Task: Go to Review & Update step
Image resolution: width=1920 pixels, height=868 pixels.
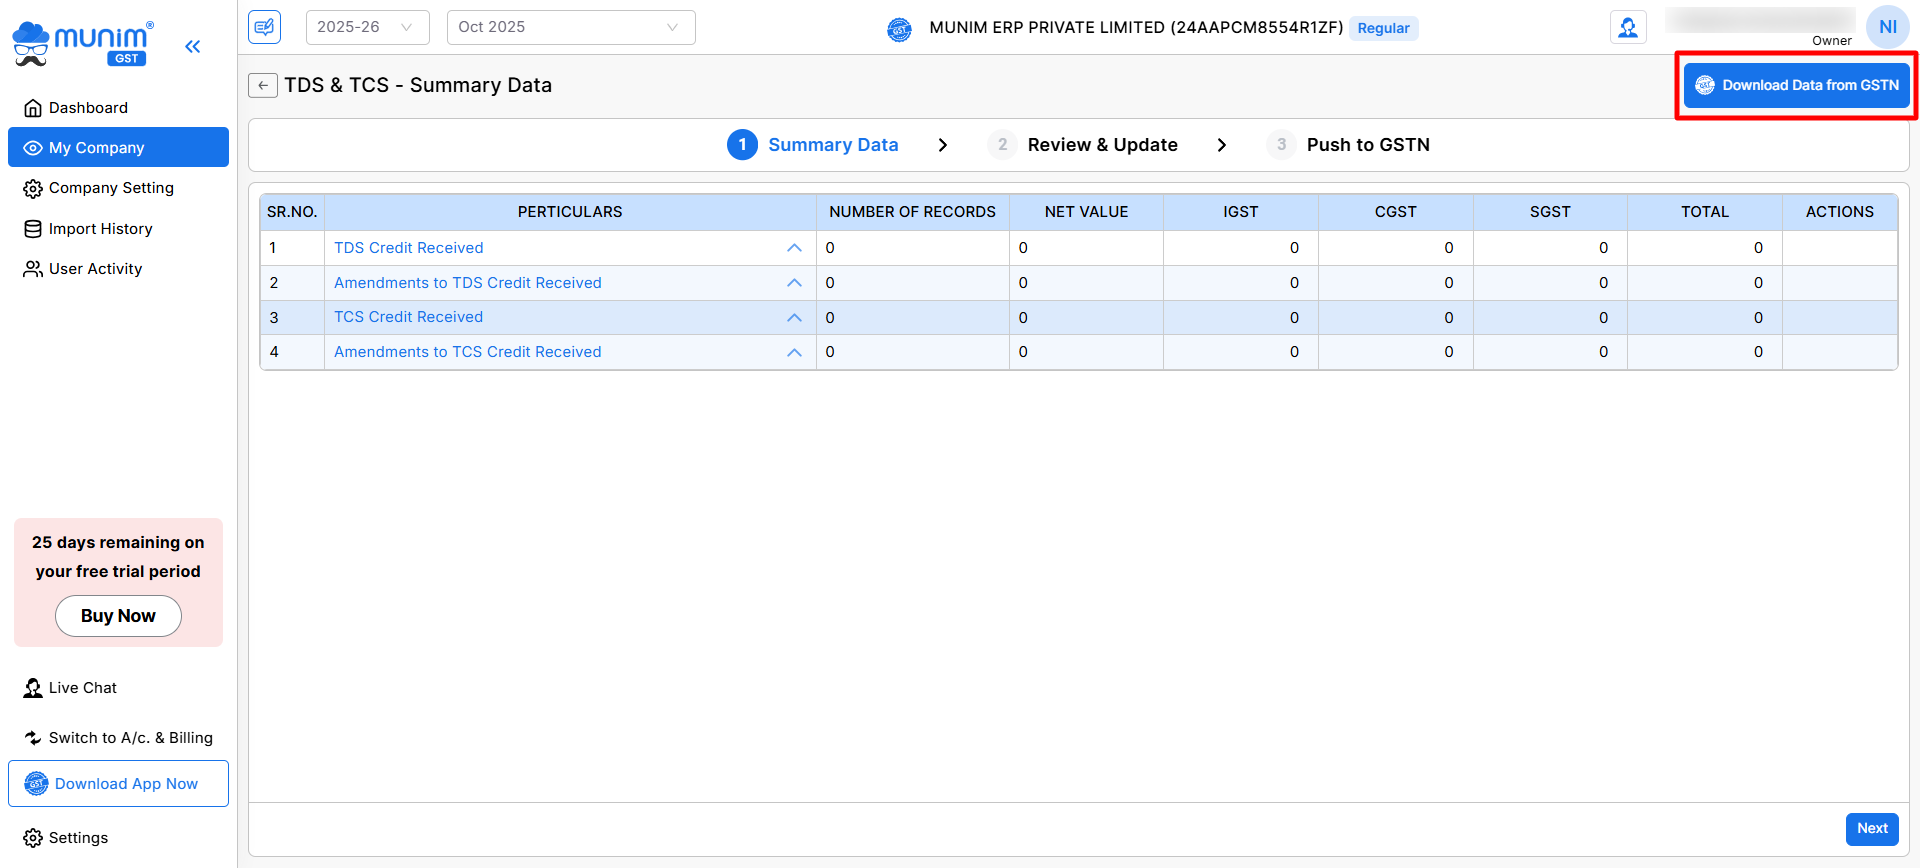Action: point(1102,145)
